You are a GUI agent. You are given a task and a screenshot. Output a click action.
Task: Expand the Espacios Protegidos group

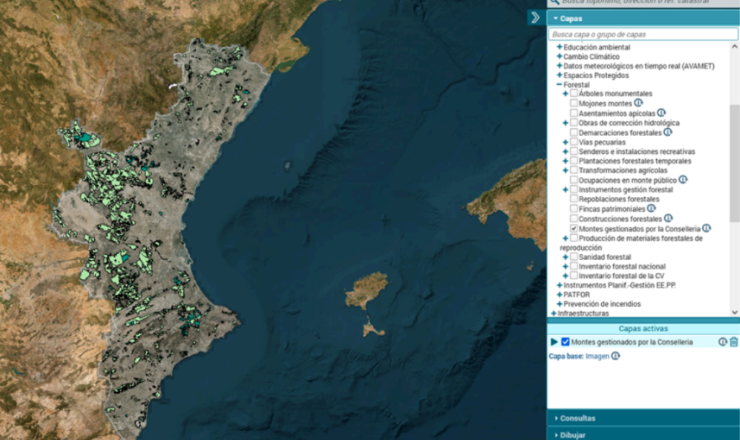click(x=559, y=75)
